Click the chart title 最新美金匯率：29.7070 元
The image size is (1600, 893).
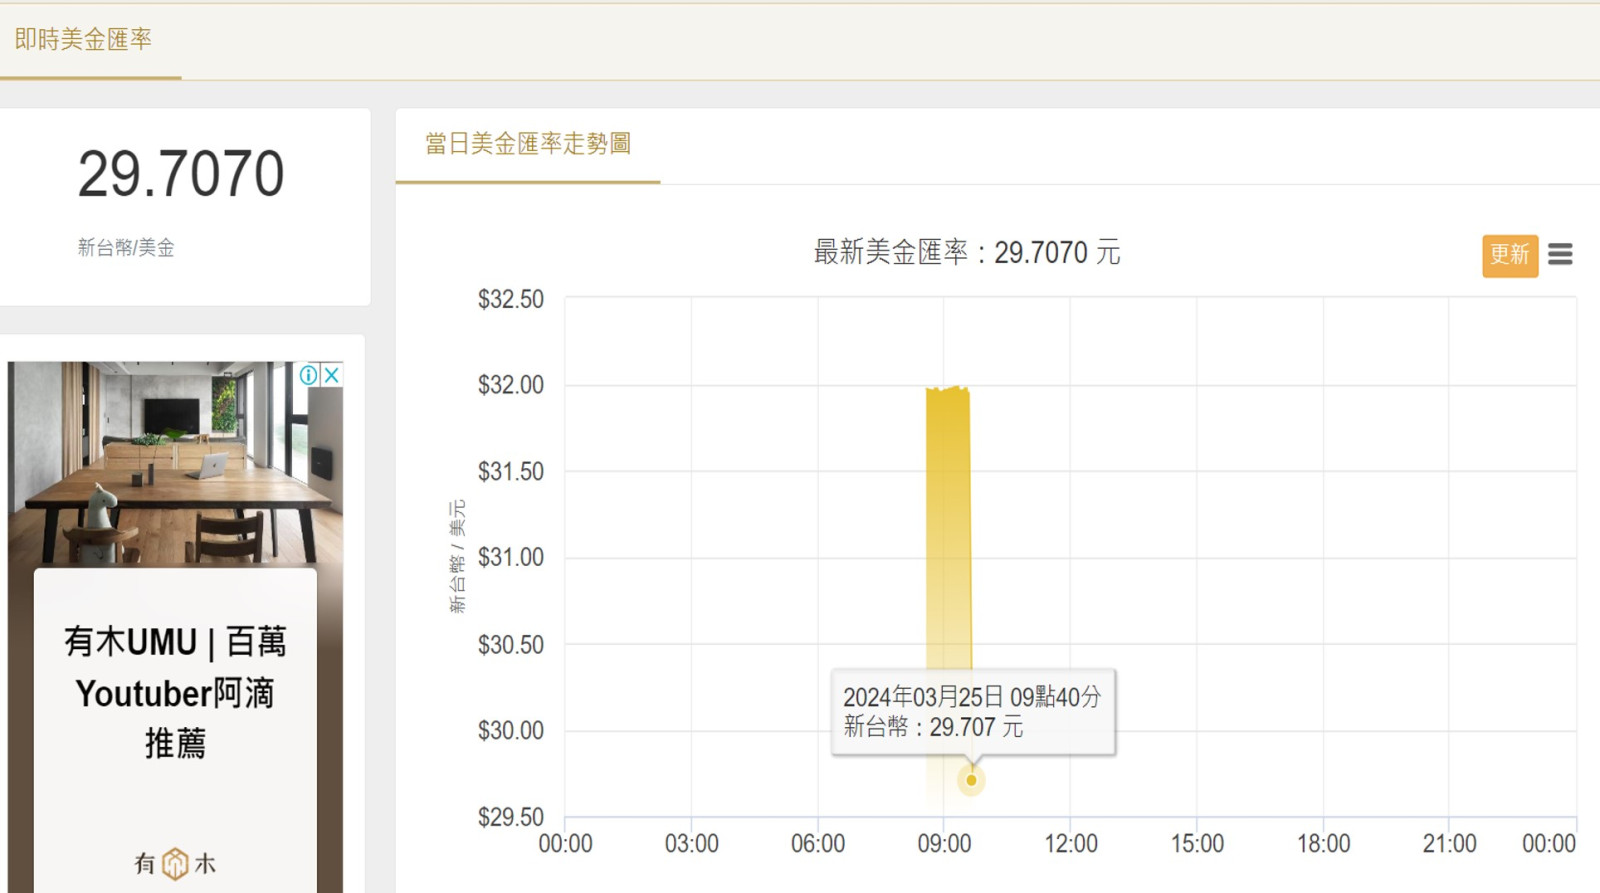[x=966, y=253]
